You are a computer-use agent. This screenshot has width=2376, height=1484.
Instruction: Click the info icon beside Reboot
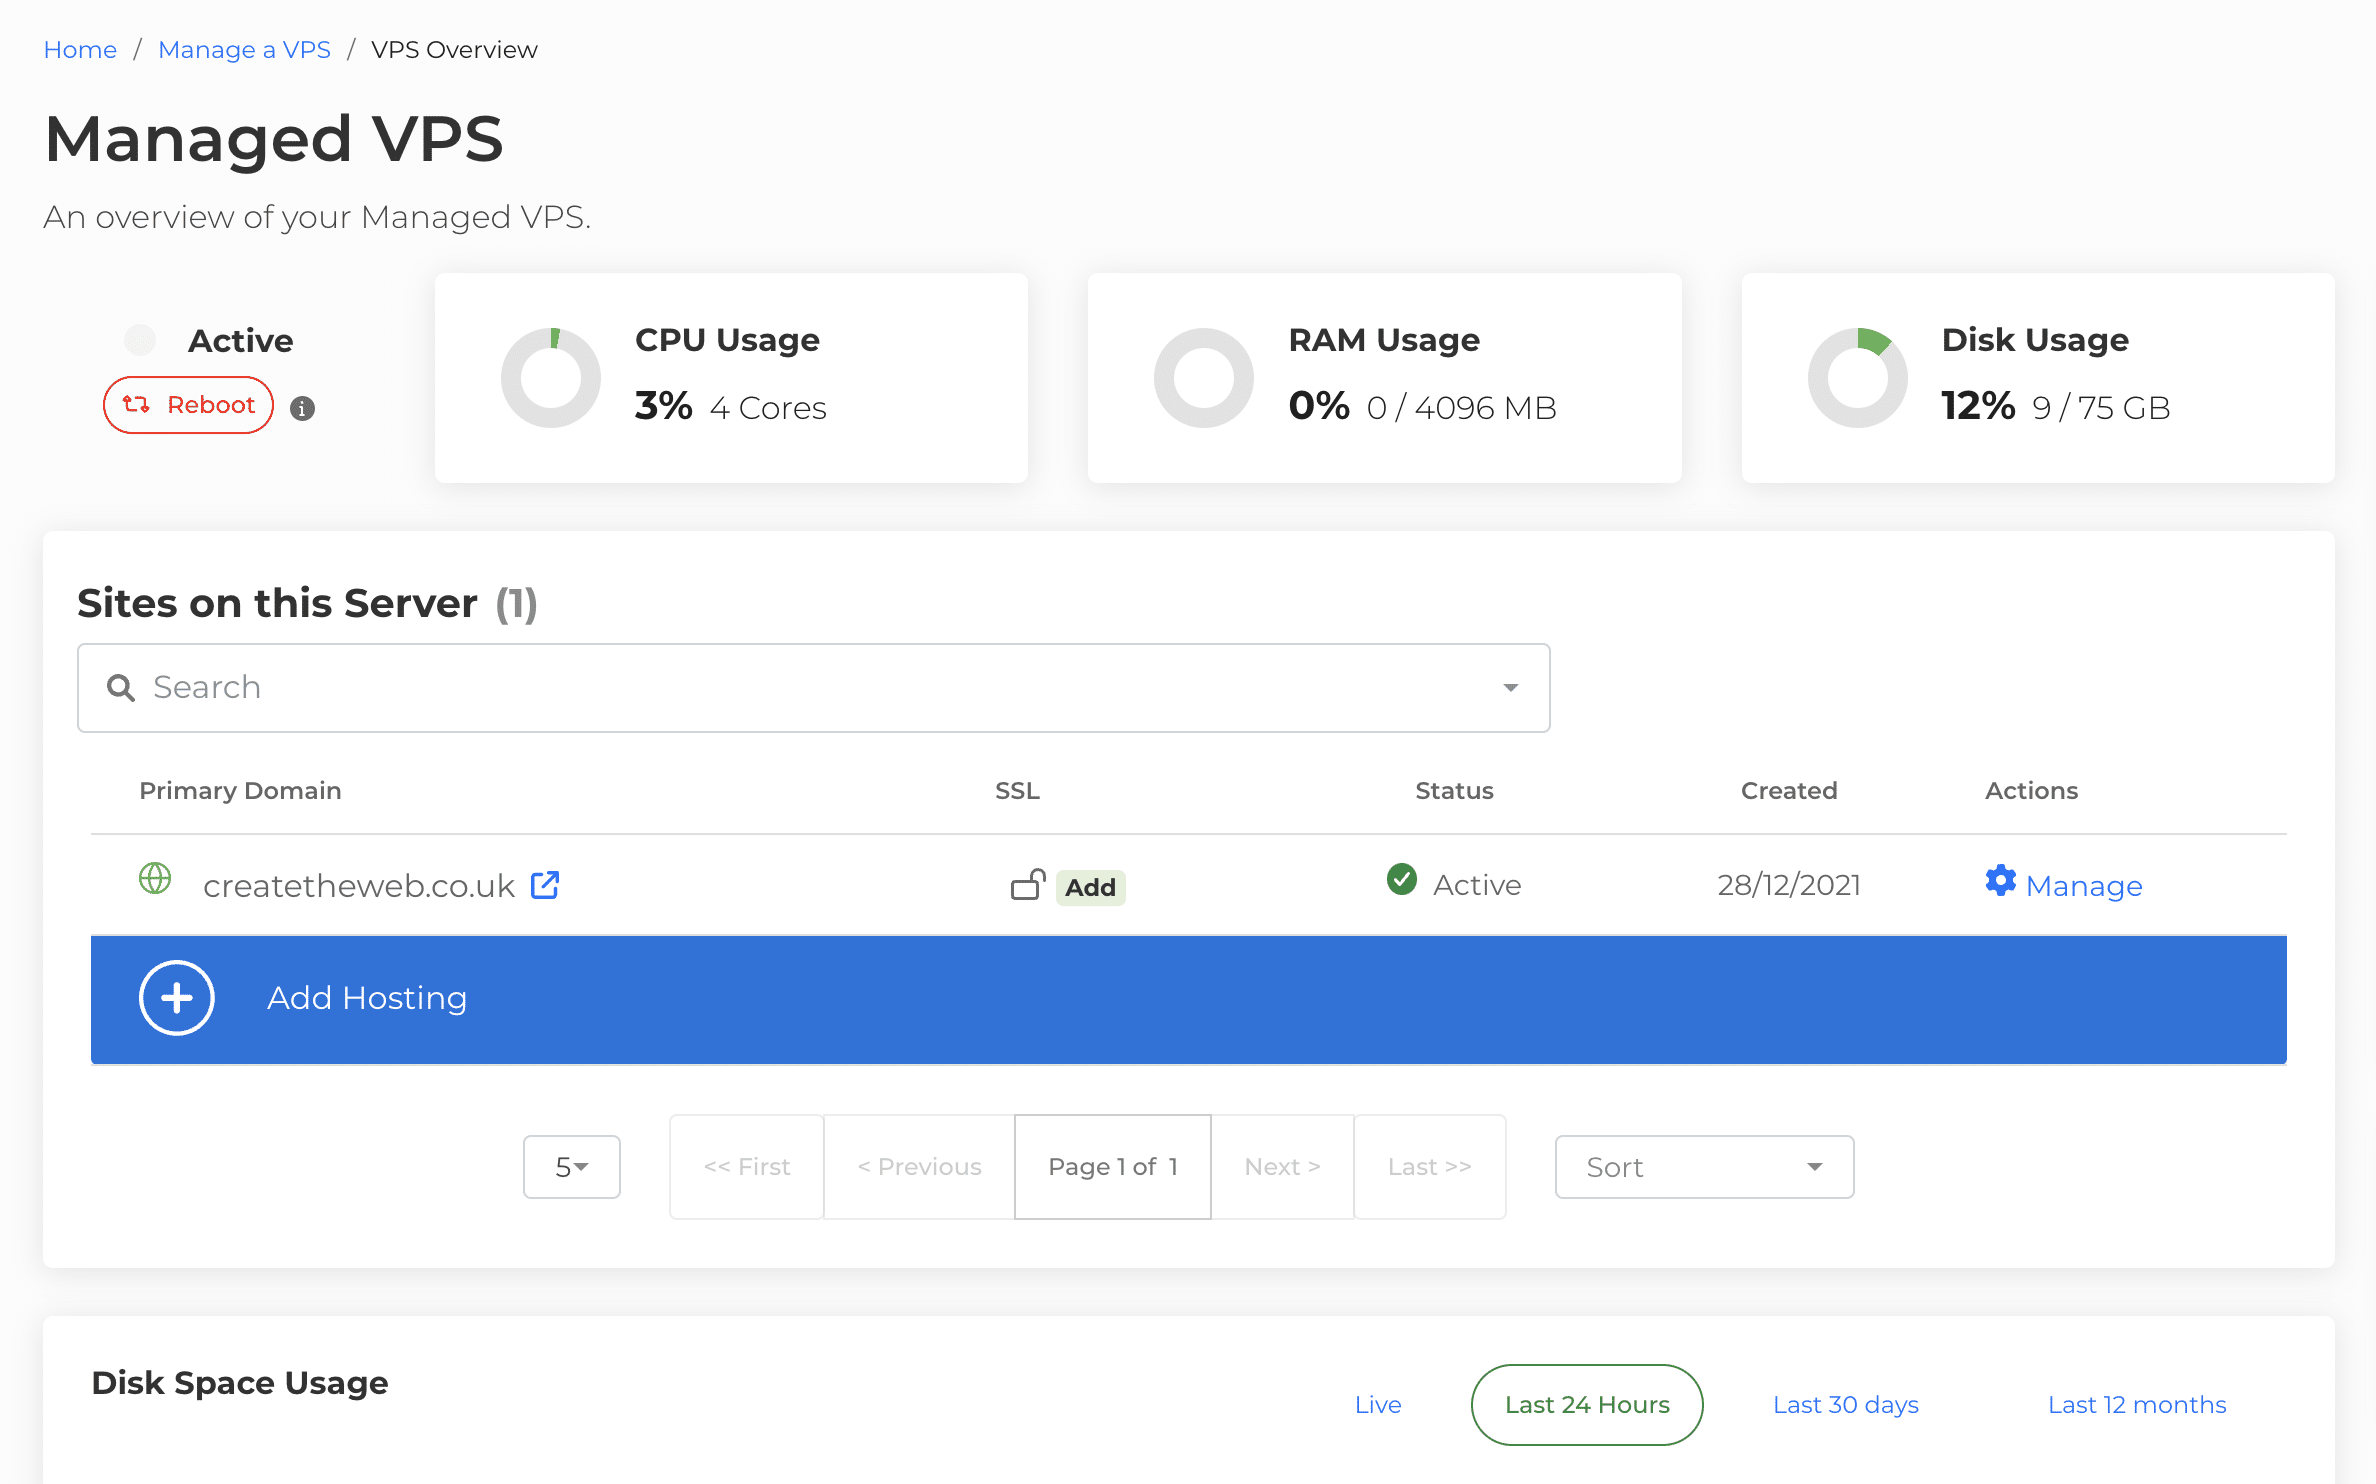click(x=302, y=408)
